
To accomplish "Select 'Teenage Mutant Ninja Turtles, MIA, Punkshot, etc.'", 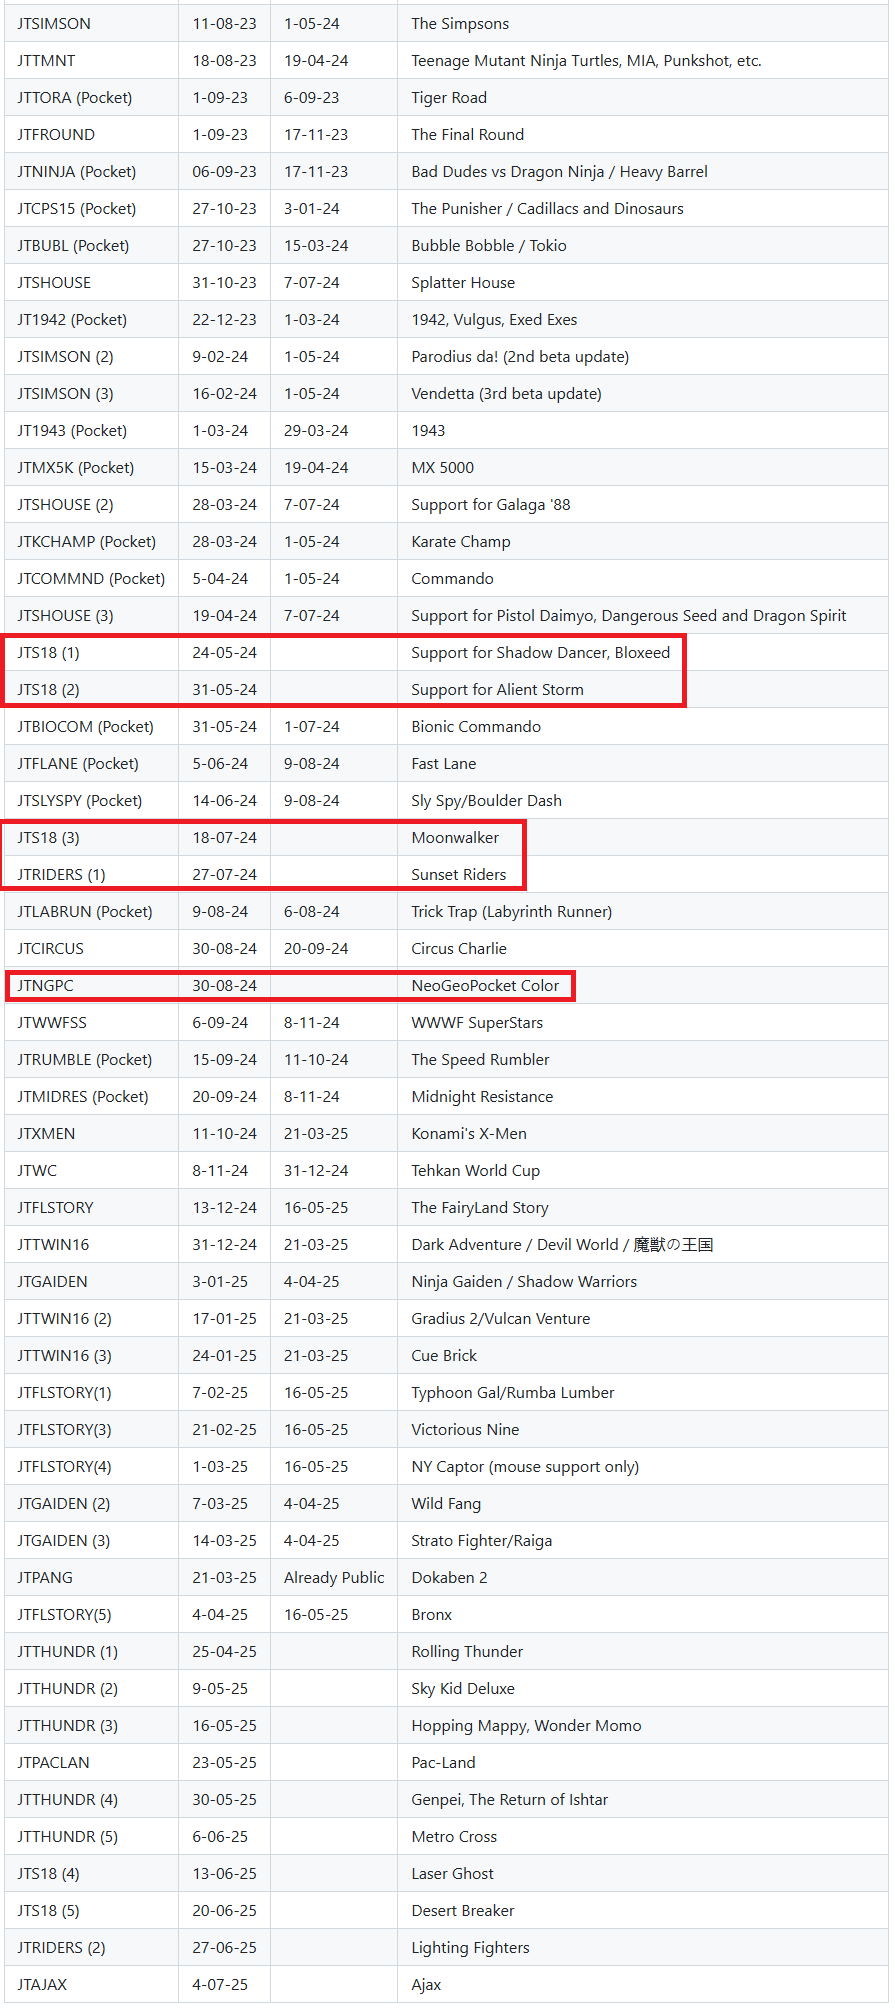I will [x=586, y=61].
